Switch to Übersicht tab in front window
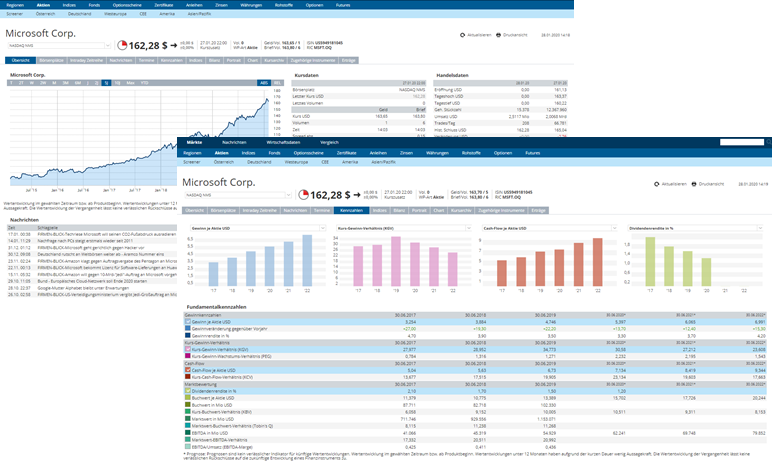Viewport: 772px width, 463px height. 194,210
